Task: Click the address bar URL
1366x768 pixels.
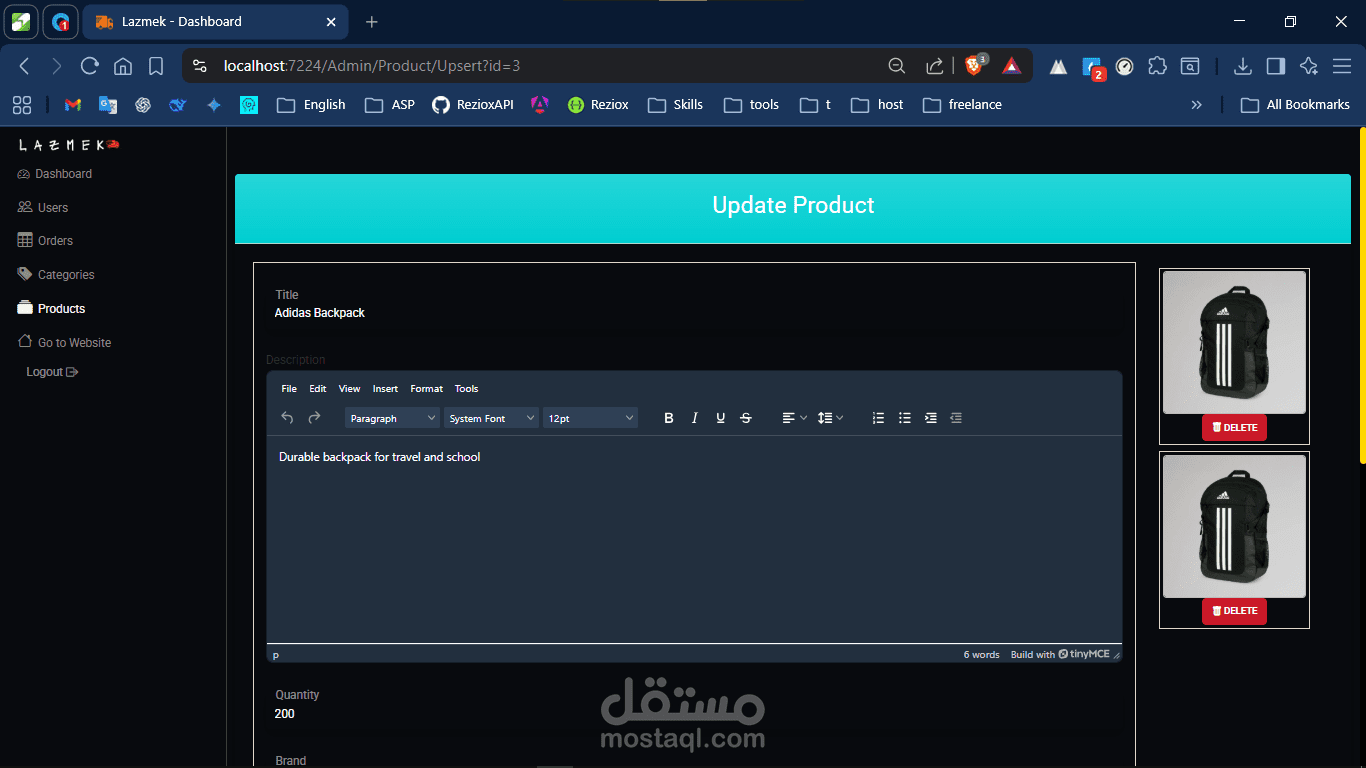Action: (x=372, y=66)
